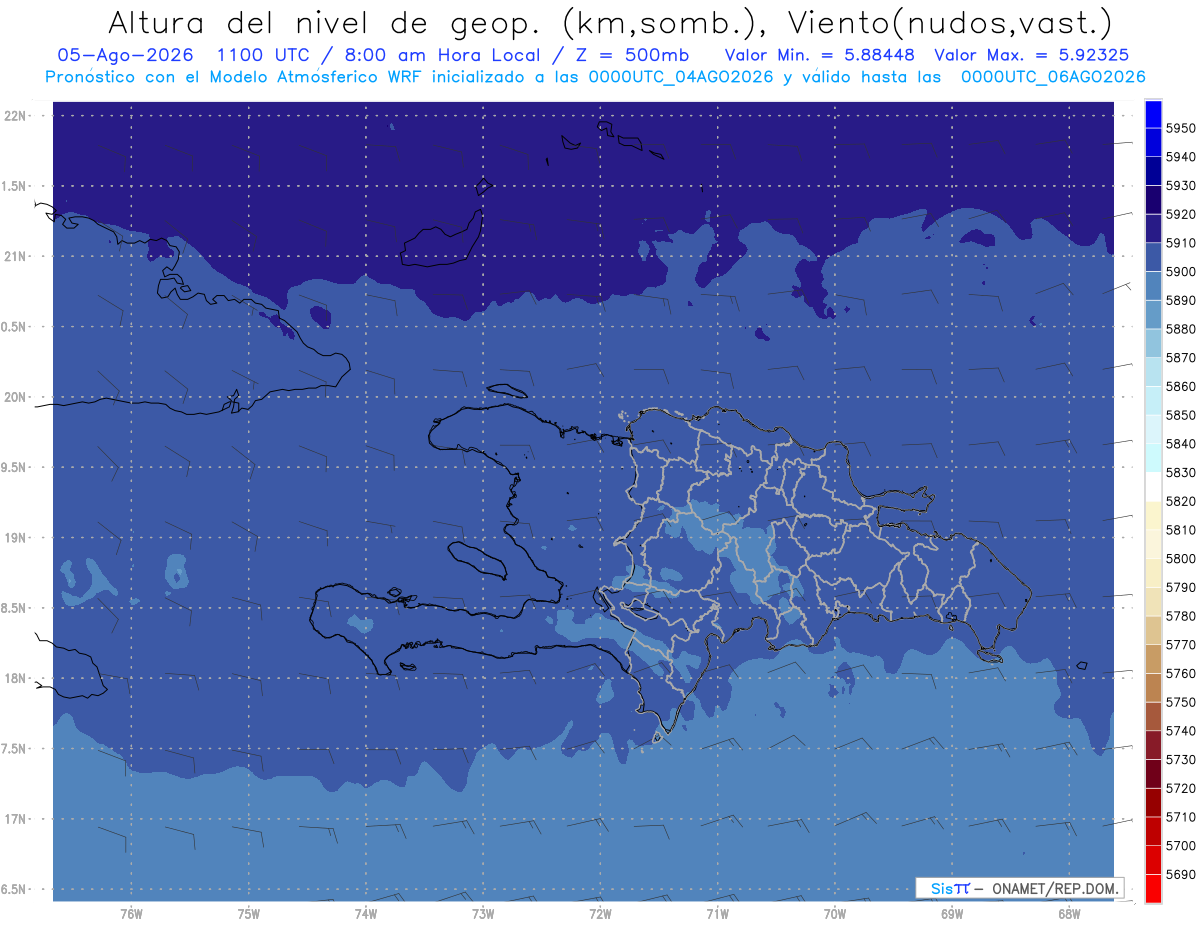The width and height of the screenshot is (1200, 927).
Task: Click the '5870' colorbar label
Action: 1181,358
